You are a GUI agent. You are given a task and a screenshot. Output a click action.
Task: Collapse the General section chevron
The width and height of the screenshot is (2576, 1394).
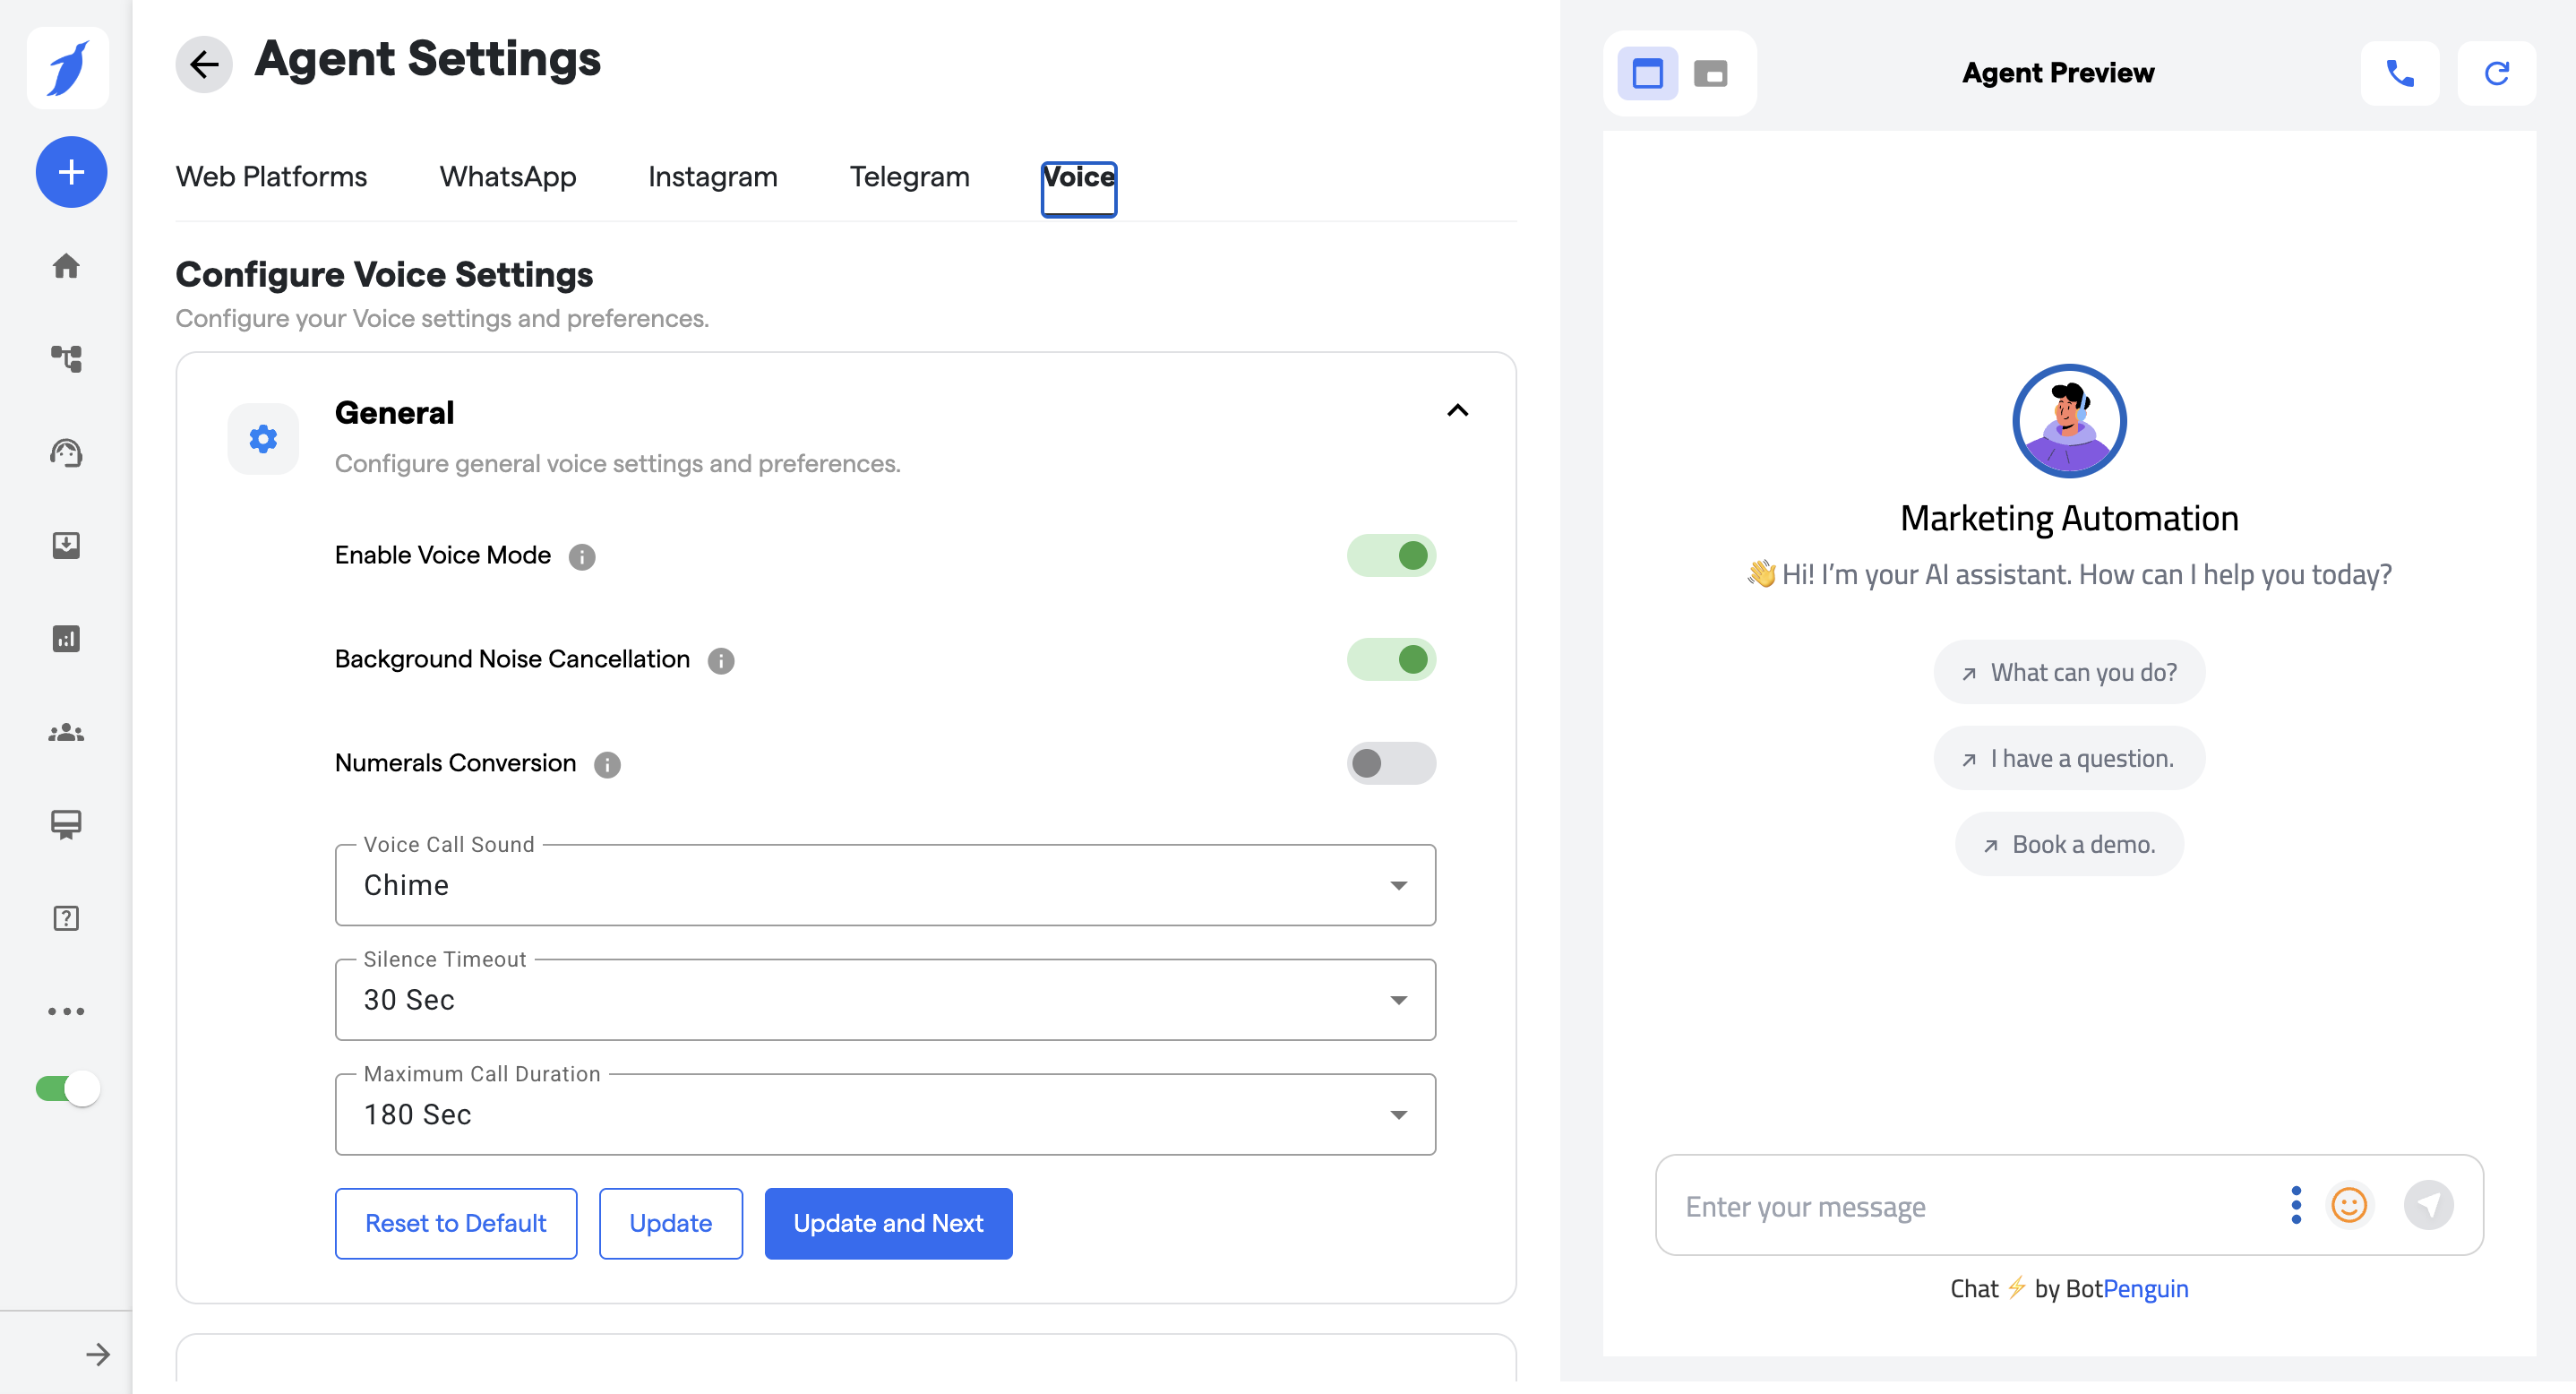1457,411
